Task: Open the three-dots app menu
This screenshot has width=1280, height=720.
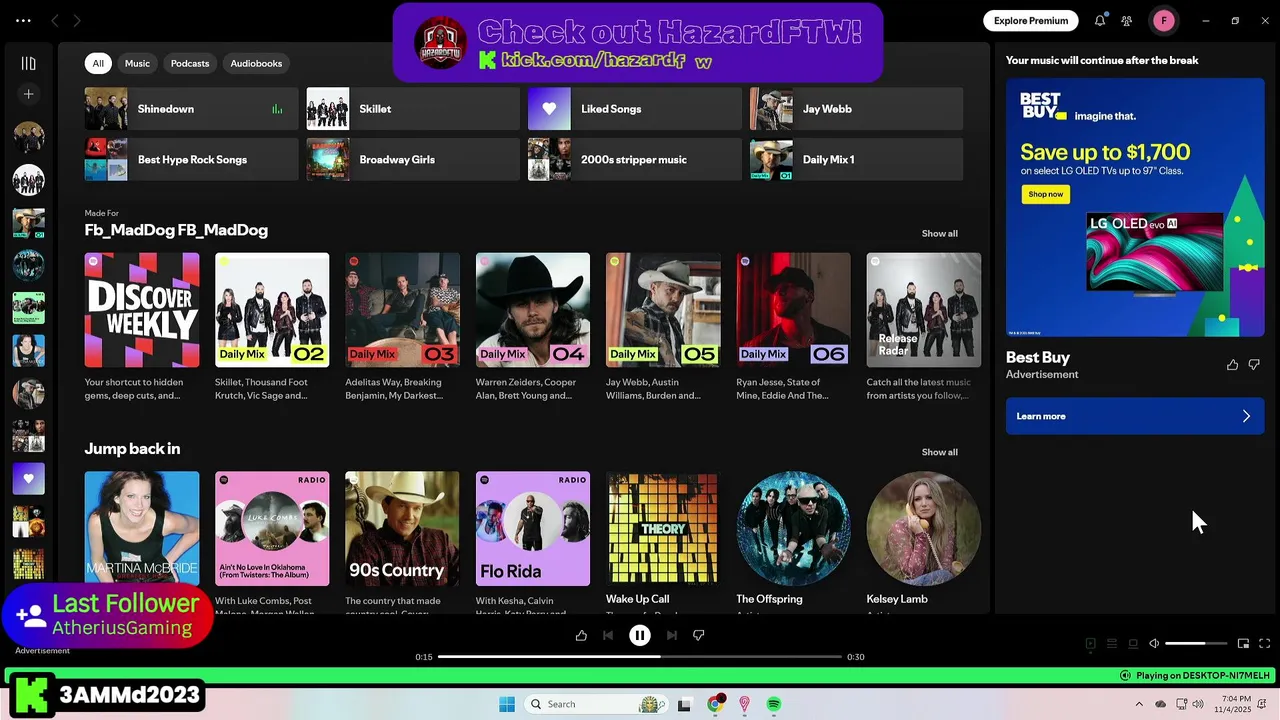Action: click(23, 20)
